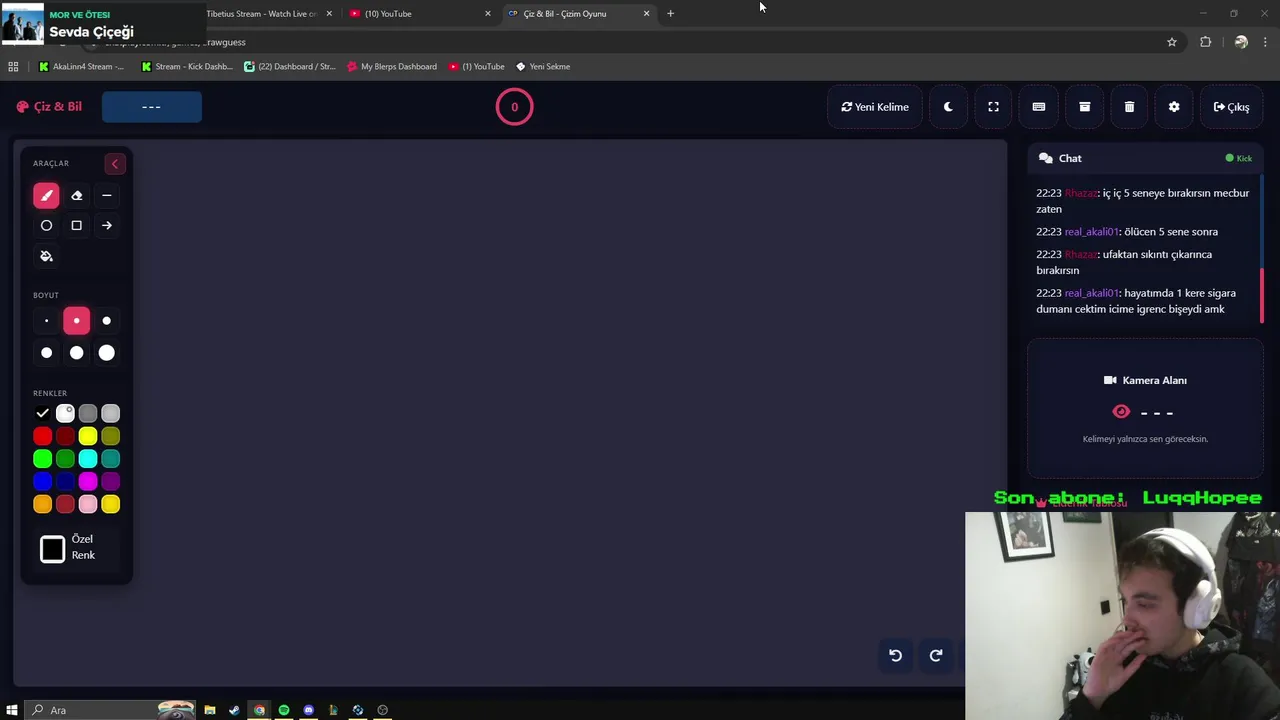Switch to the Tibetius Stream tab

(266, 14)
